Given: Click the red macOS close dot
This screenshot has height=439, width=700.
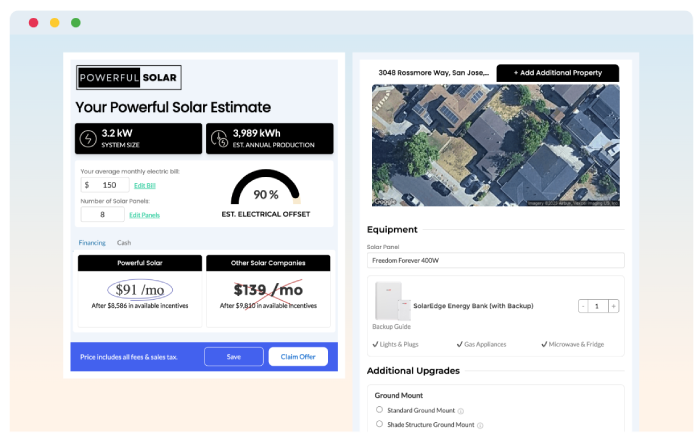Looking at the screenshot, I should (33, 22).
